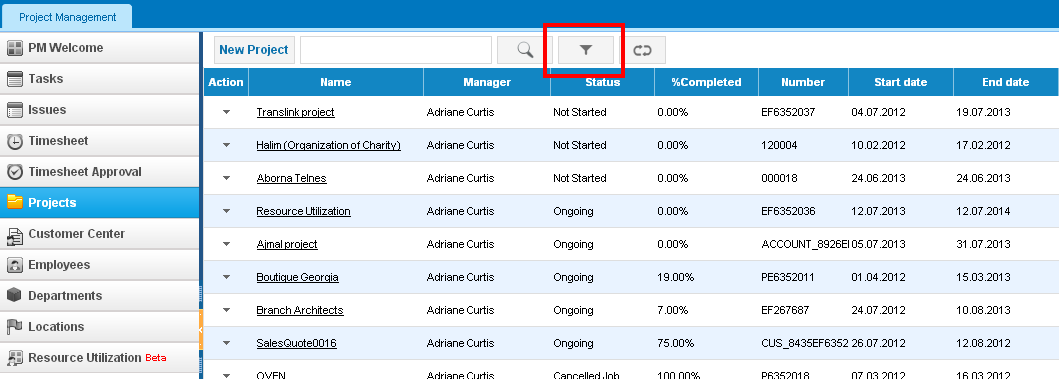The image size is (1059, 379).
Task: Select Projects in the sidebar
Action: tap(99, 203)
